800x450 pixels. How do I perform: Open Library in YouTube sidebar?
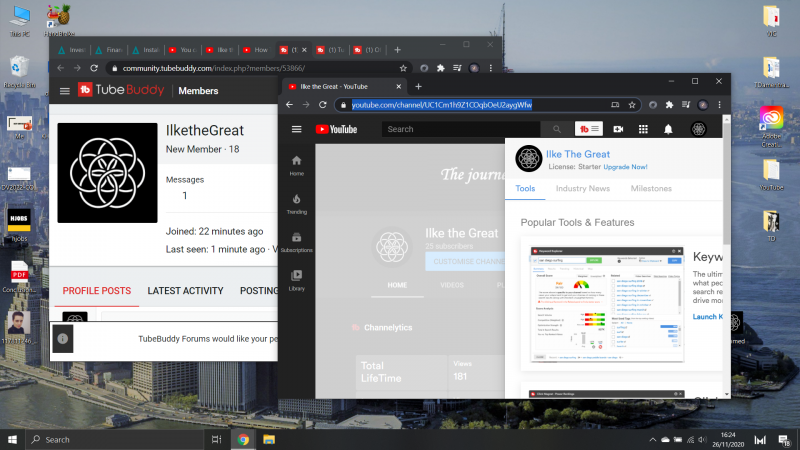[x=296, y=279]
